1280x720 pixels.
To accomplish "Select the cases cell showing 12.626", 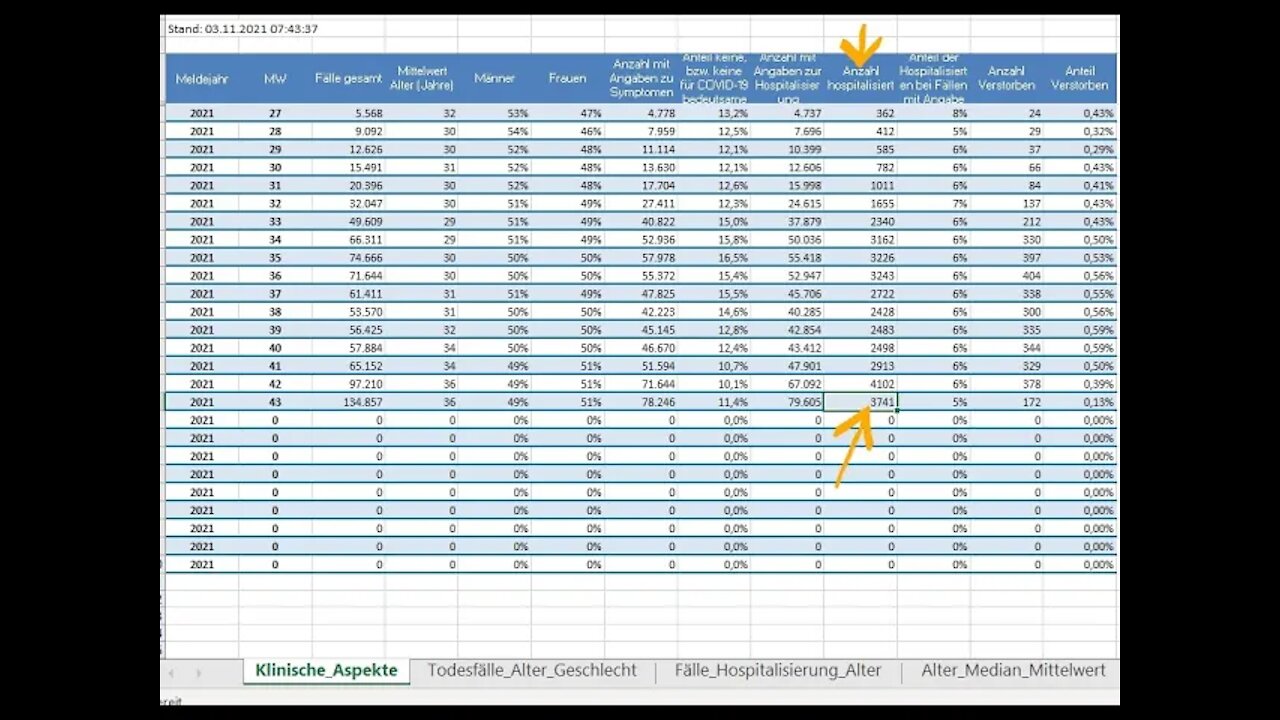I will (x=348, y=150).
